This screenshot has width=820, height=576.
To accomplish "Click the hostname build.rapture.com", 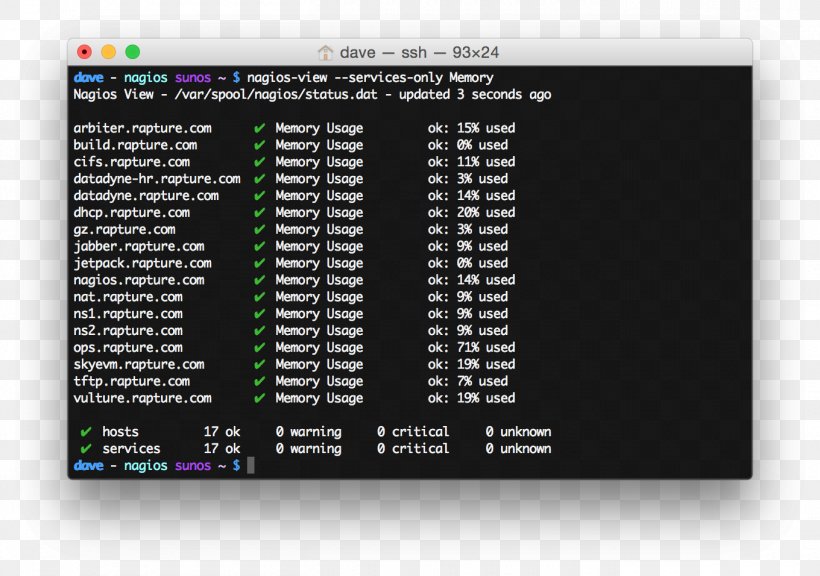I will click(x=135, y=145).
